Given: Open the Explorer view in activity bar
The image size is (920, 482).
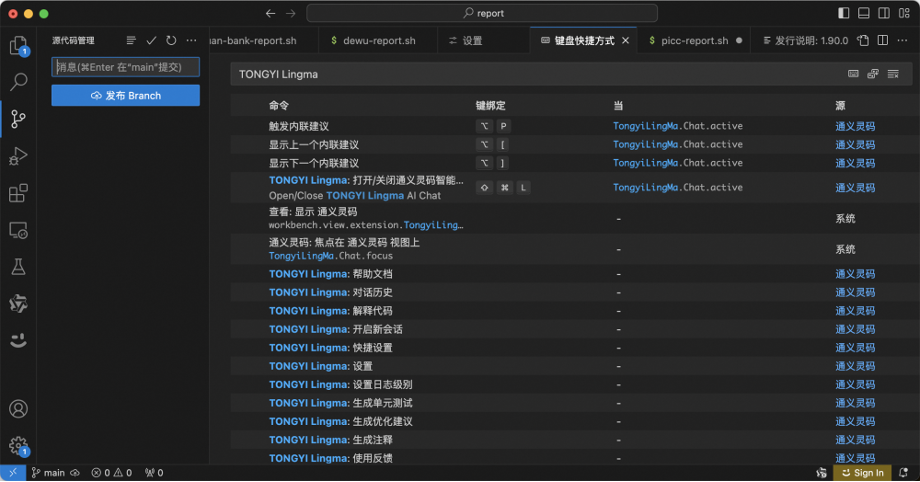Looking at the screenshot, I should (x=18, y=45).
